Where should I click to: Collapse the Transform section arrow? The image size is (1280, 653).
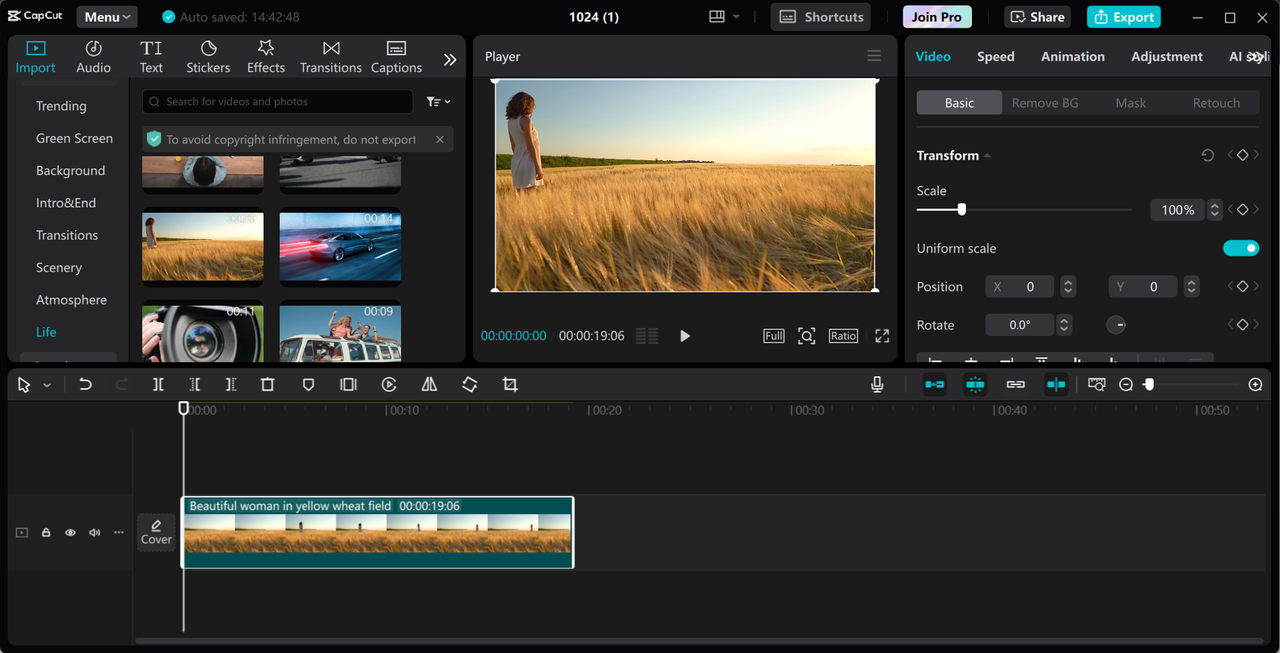987,156
